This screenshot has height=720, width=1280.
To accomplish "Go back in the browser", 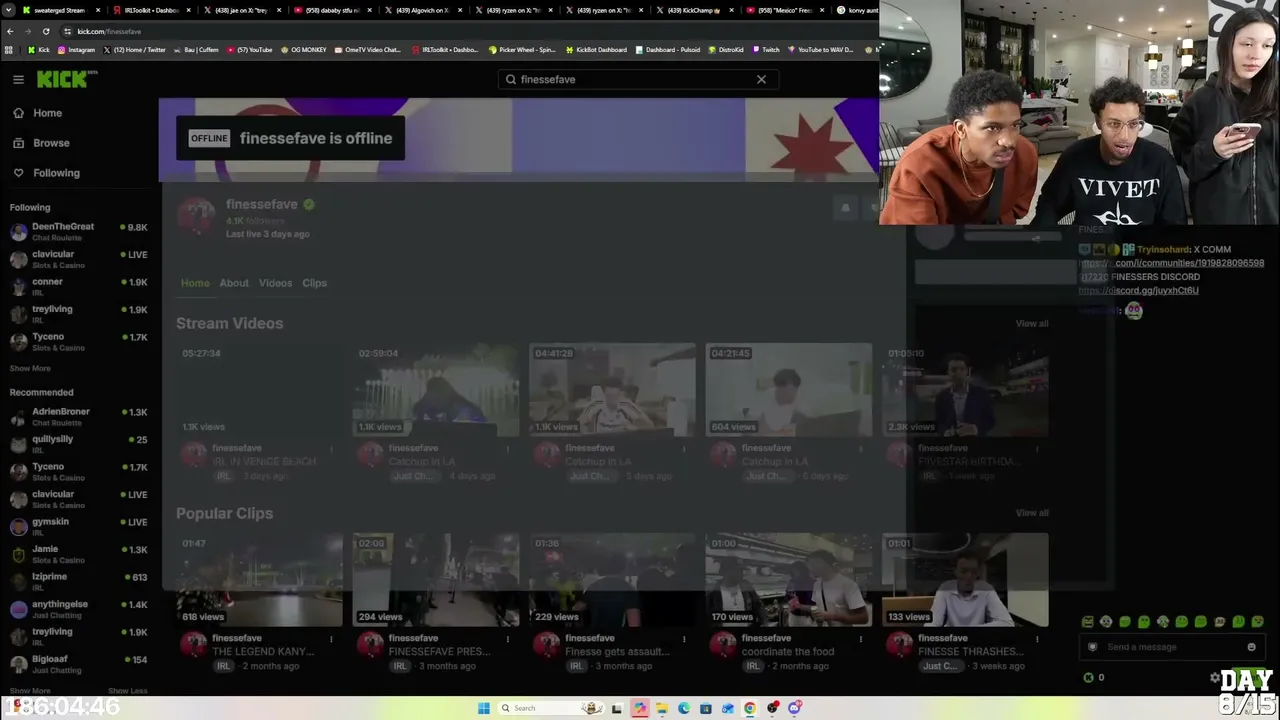I will pyautogui.click(x=10, y=31).
